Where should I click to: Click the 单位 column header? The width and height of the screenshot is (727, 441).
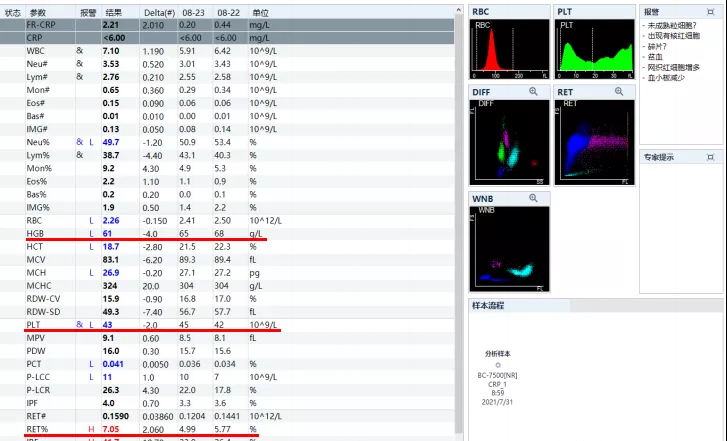(x=261, y=13)
